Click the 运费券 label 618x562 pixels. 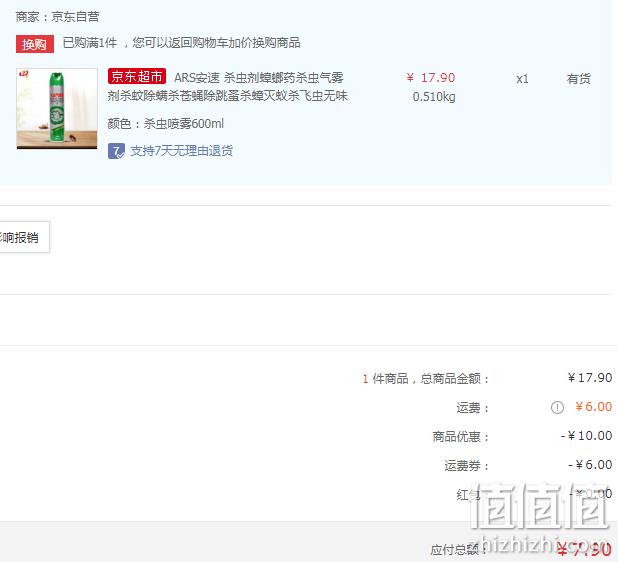pyautogui.click(x=467, y=466)
